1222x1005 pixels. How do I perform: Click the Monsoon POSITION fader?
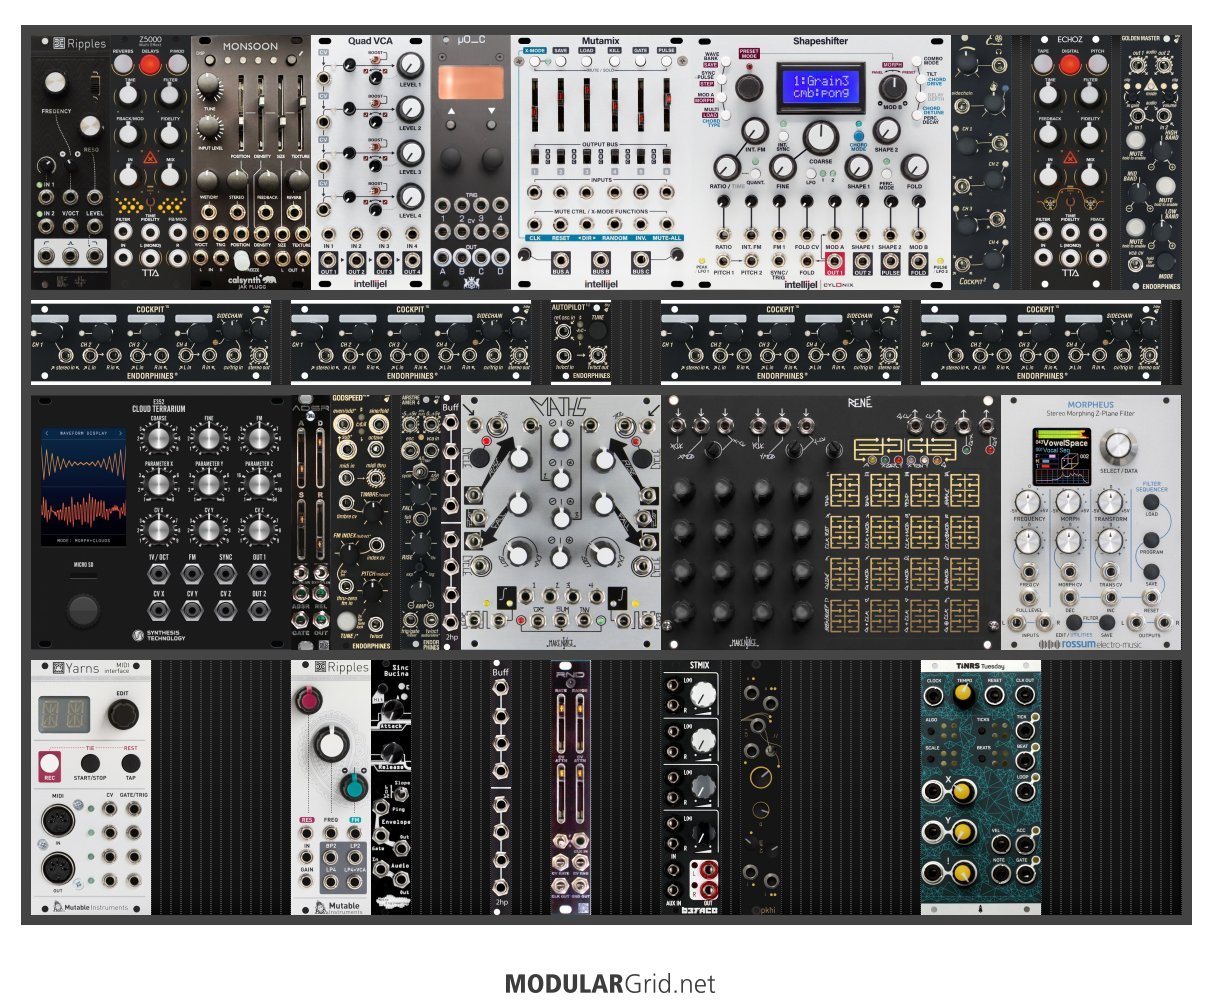(x=241, y=115)
